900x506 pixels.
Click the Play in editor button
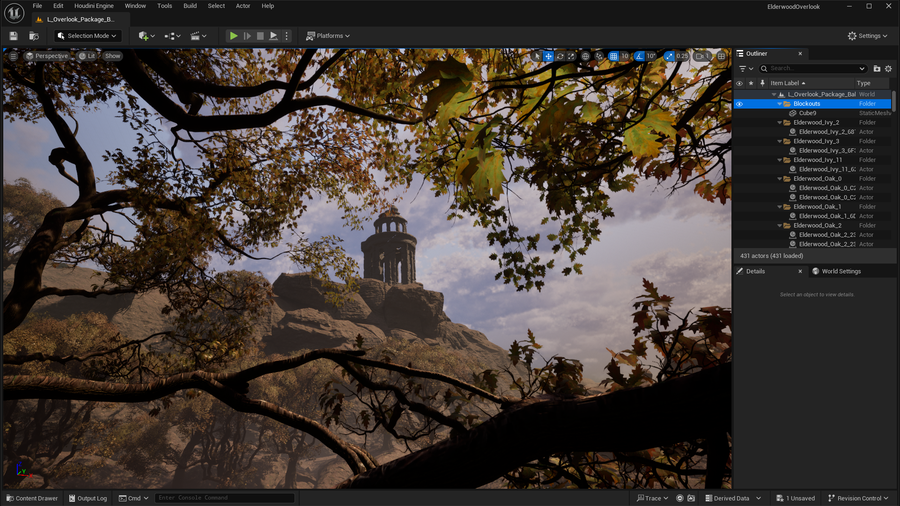click(233, 36)
